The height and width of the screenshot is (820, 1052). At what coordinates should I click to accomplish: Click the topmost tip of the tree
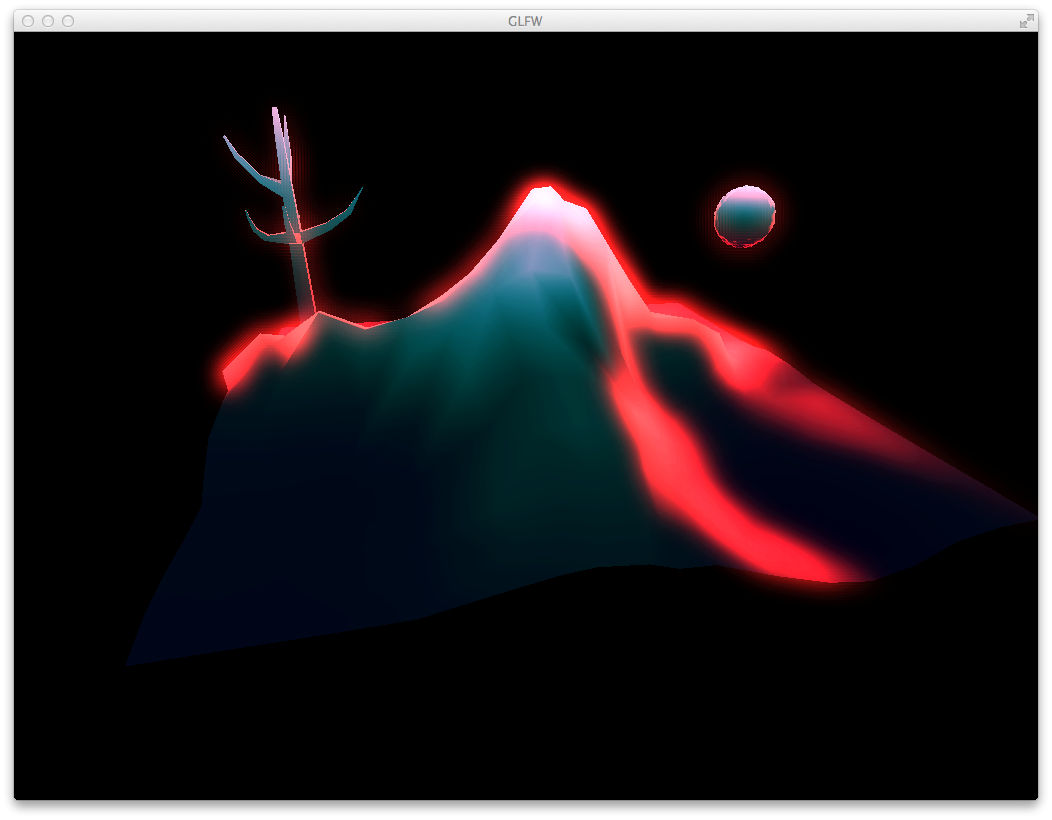[x=275, y=110]
